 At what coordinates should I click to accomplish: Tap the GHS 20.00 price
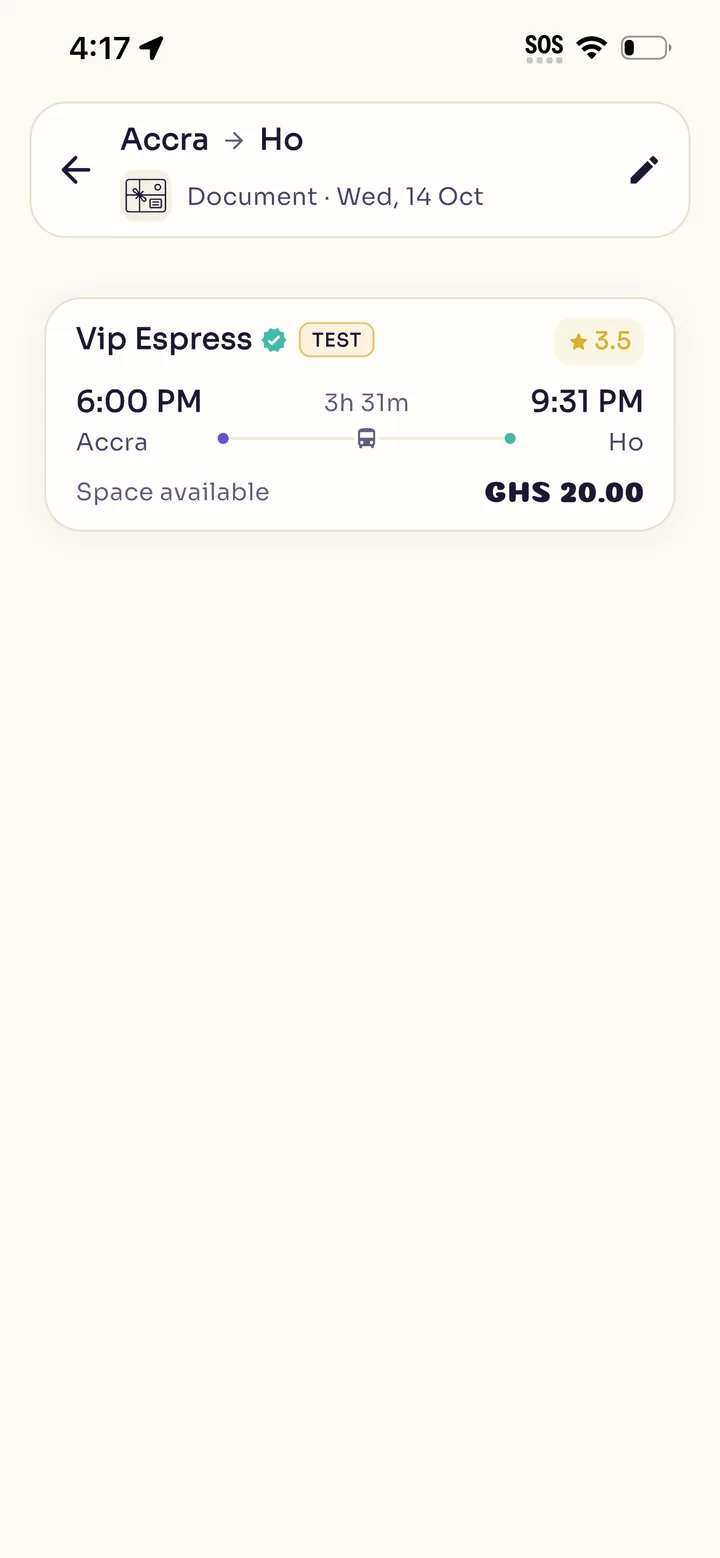(564, 492)
